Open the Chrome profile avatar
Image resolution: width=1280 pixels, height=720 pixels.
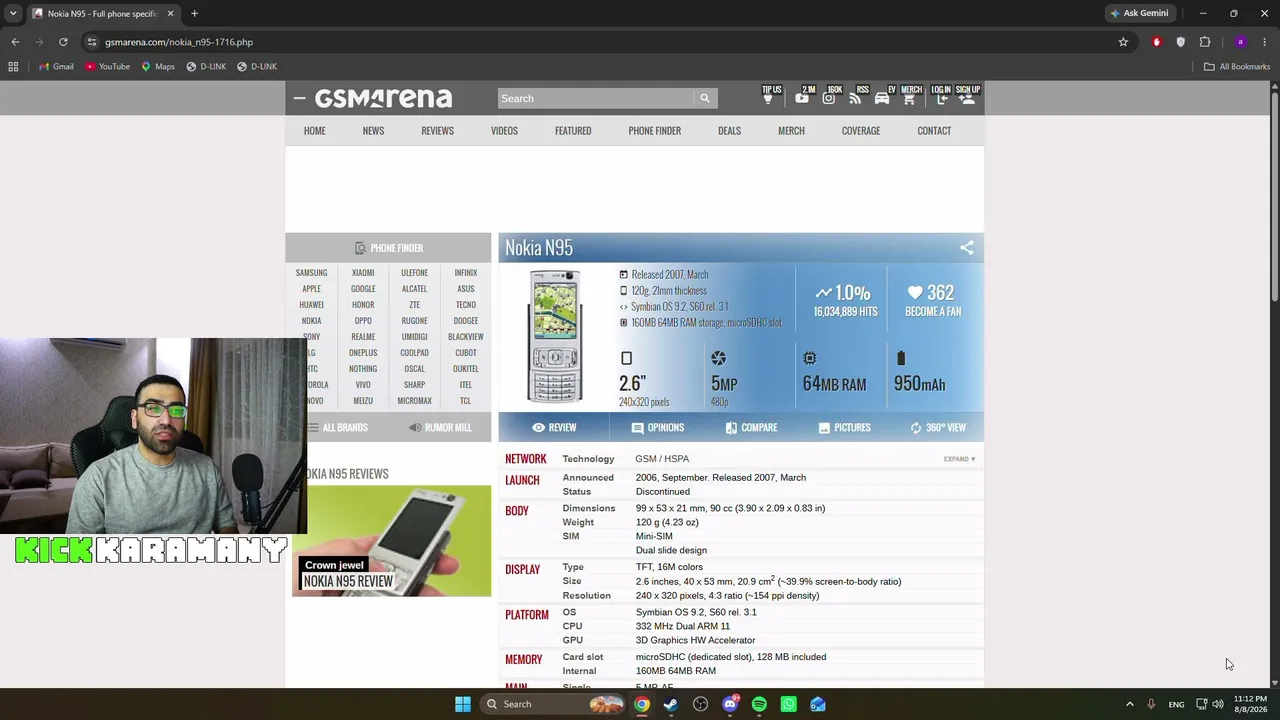[1240, 42]
